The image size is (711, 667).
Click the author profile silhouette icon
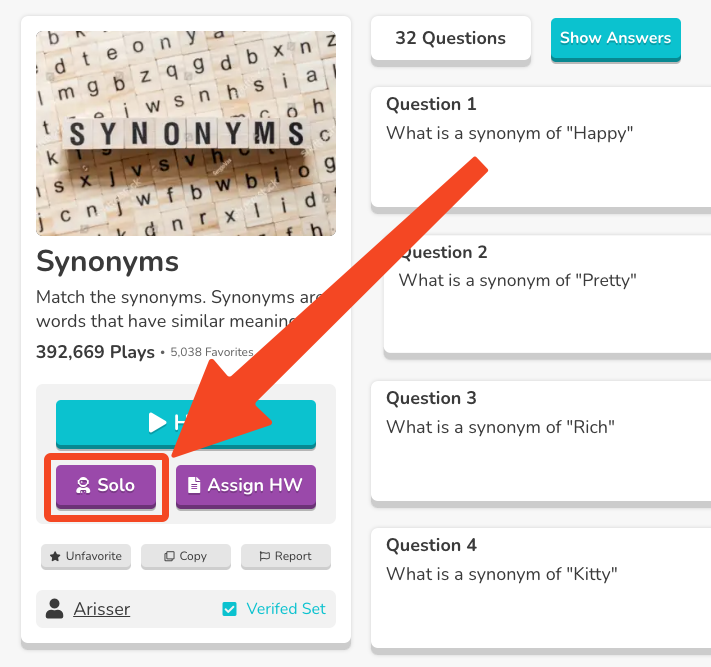click(x=55, y=609)
